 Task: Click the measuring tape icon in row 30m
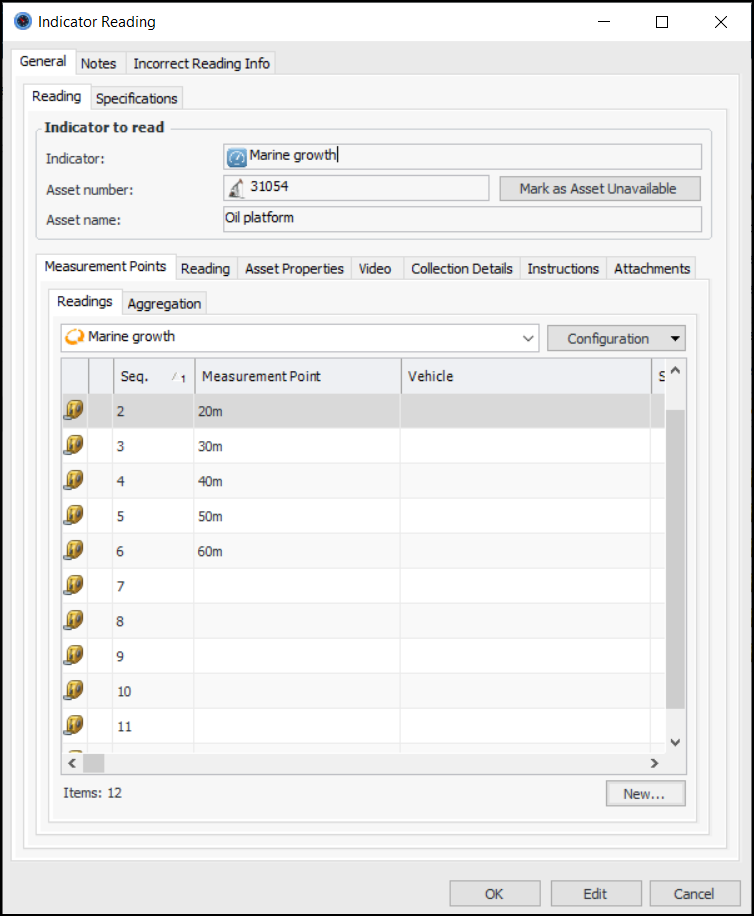[x=74, y=445]
